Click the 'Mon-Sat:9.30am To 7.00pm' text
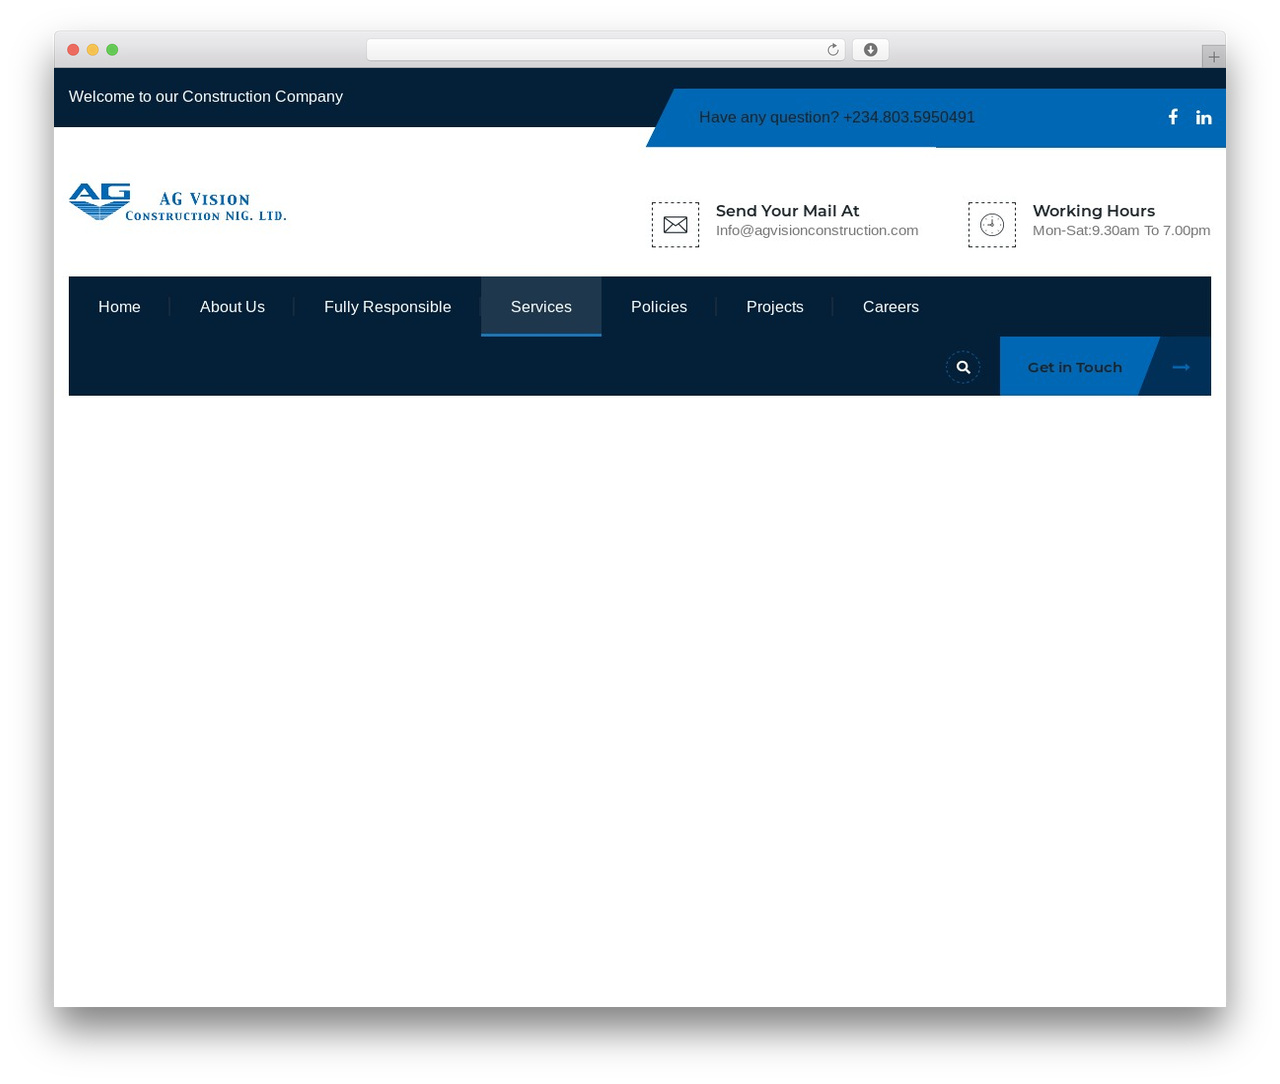 1122,230
